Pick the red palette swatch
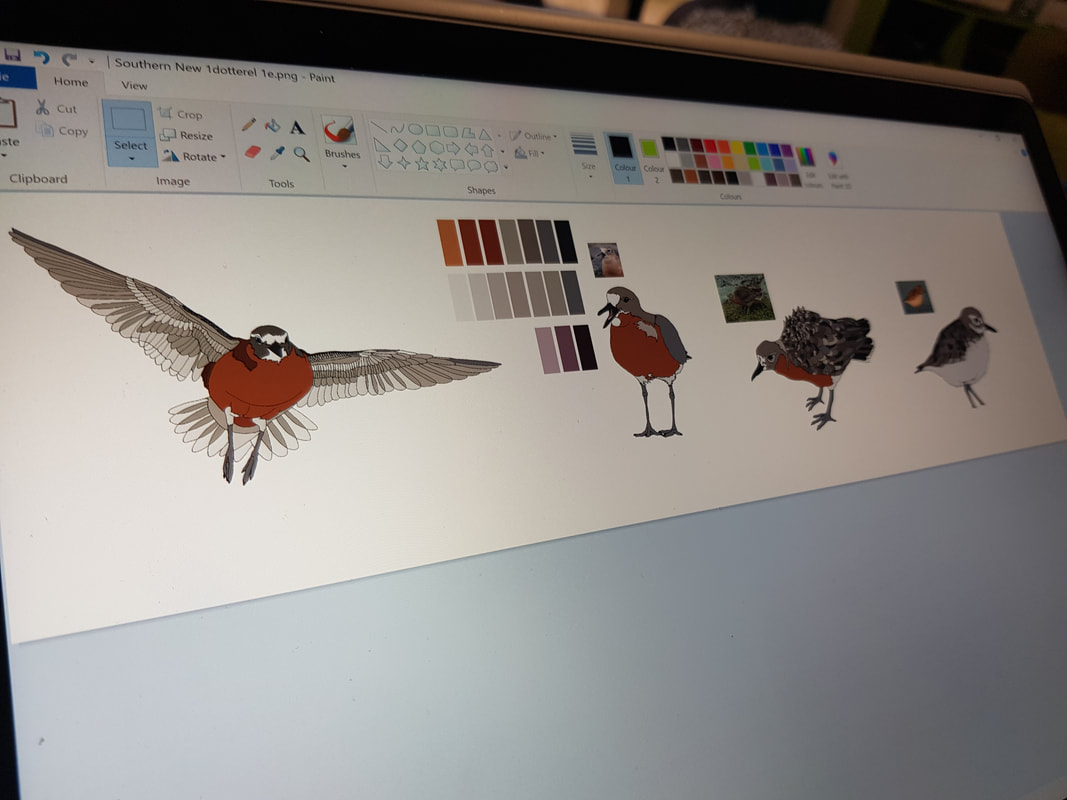The width and height of the screenshot is (1067, 800). [710, 146]
